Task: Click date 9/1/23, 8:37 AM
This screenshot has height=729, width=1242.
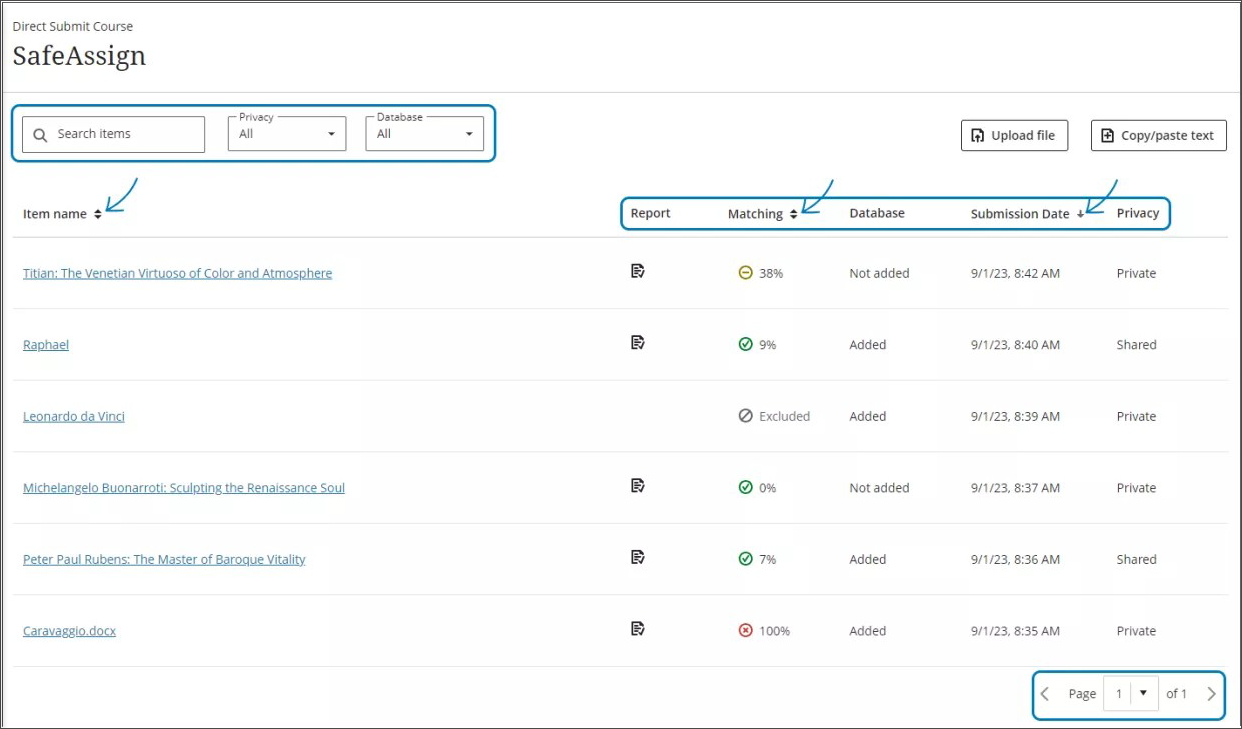Action: click(x=1015, y=488)
